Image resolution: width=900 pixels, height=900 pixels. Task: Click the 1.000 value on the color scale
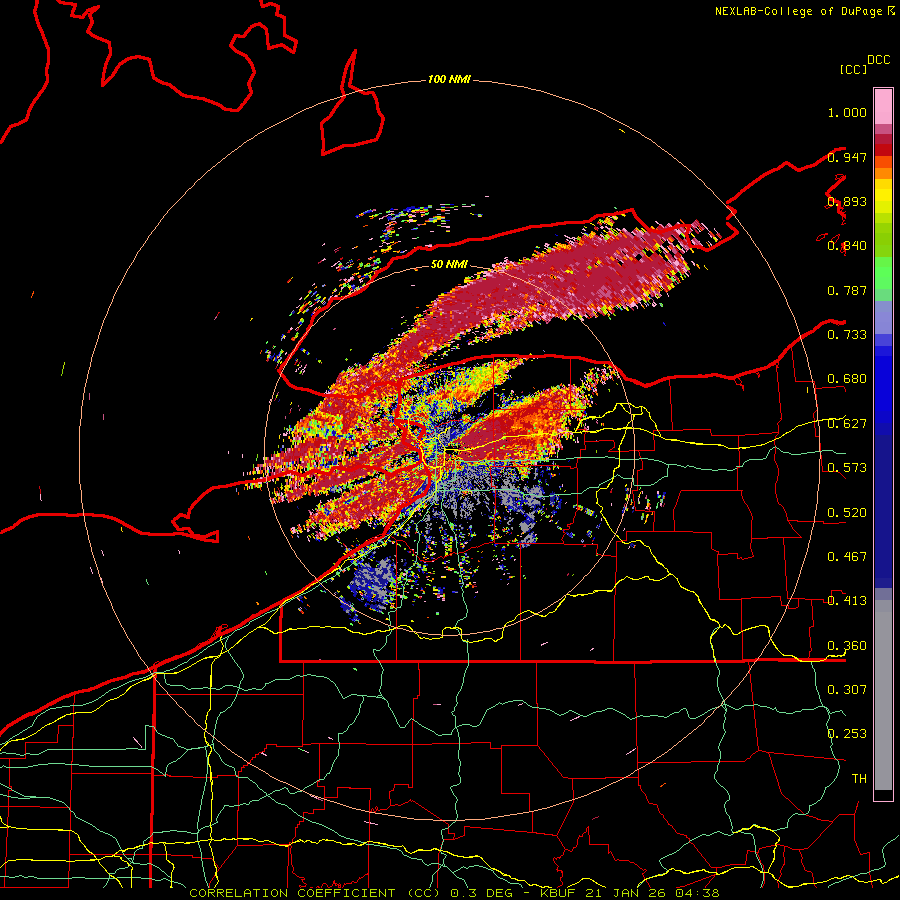[847, 112]
